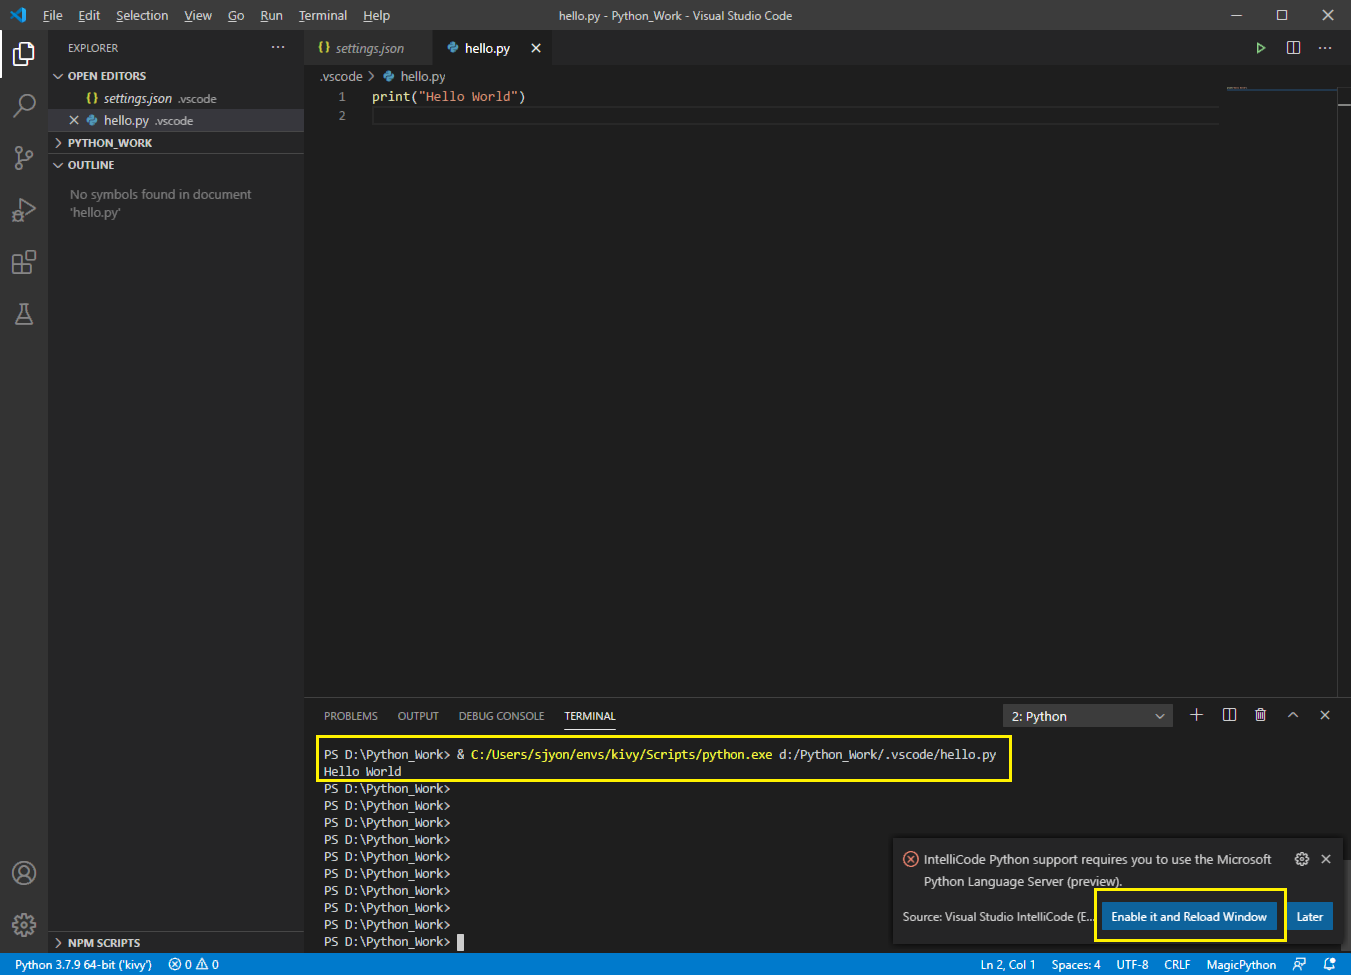Select hello.py in Open Editors list

176,120
